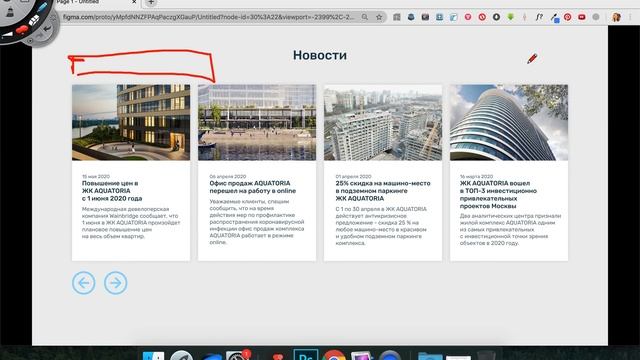
Task: Open Photoshop from the dock
Action: [x=306, y=354]
